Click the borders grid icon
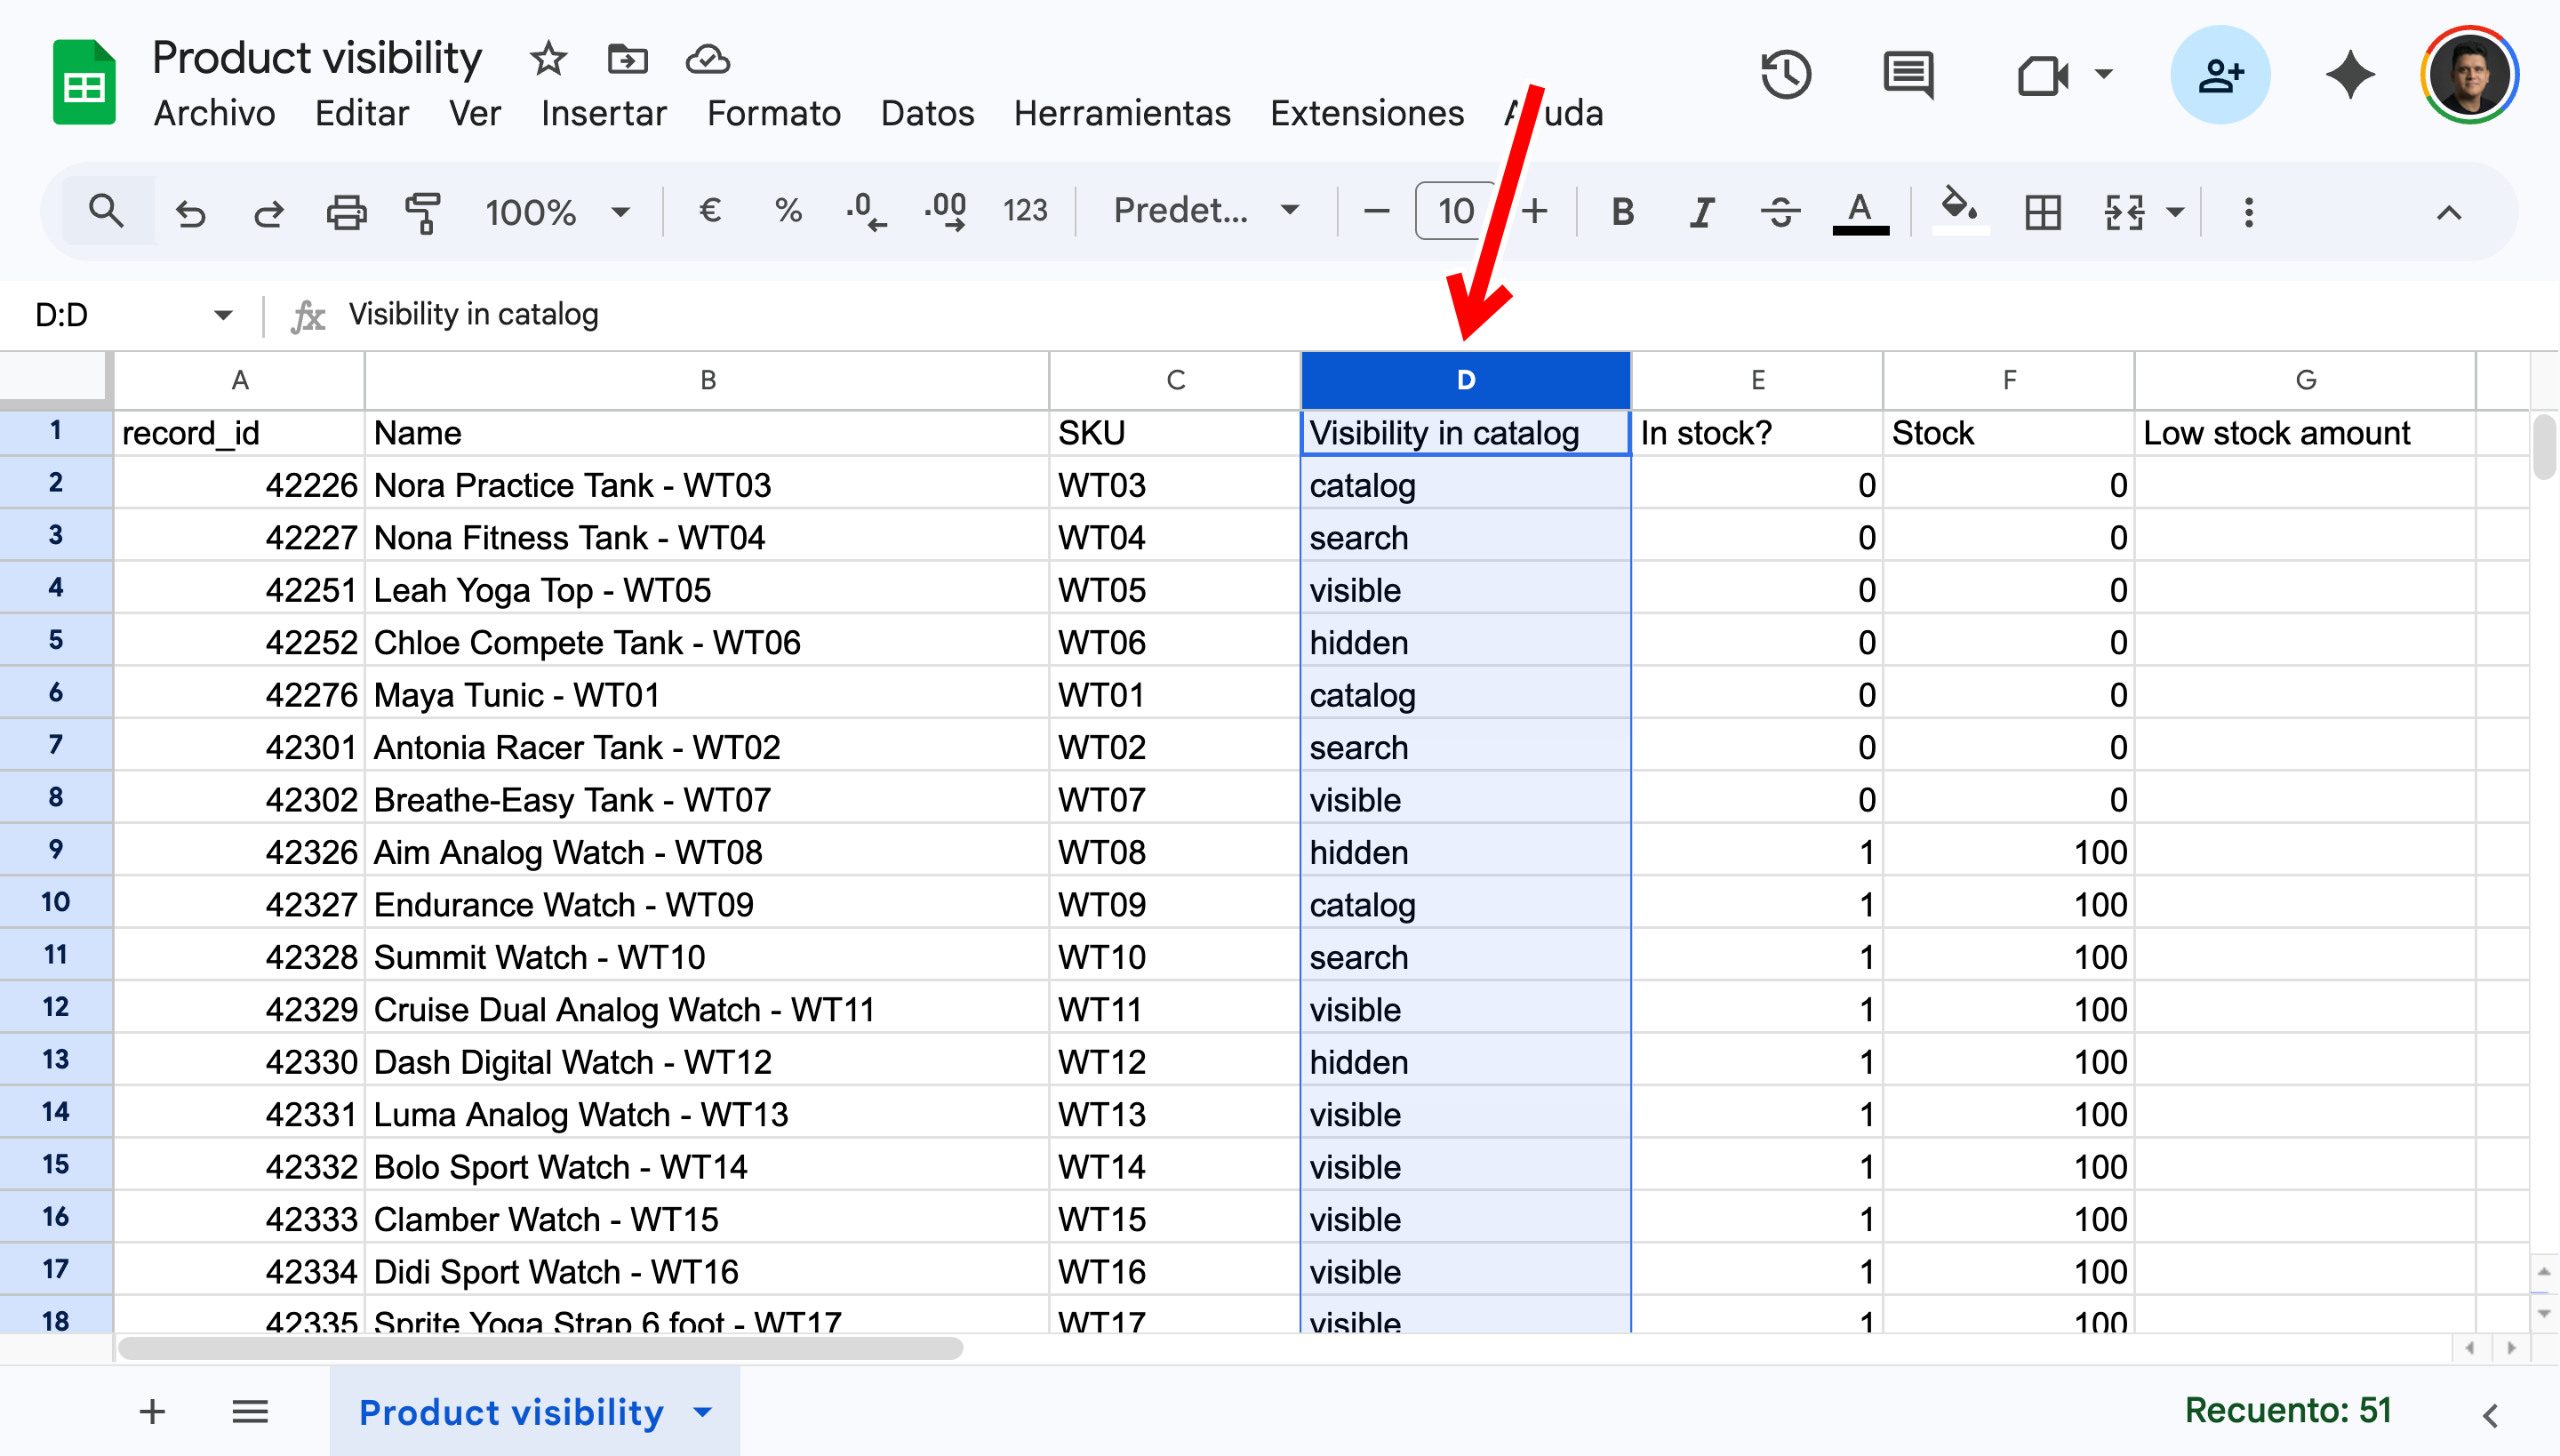The width and height of the screenshot is (2560, 1456). coord(2042,212)
